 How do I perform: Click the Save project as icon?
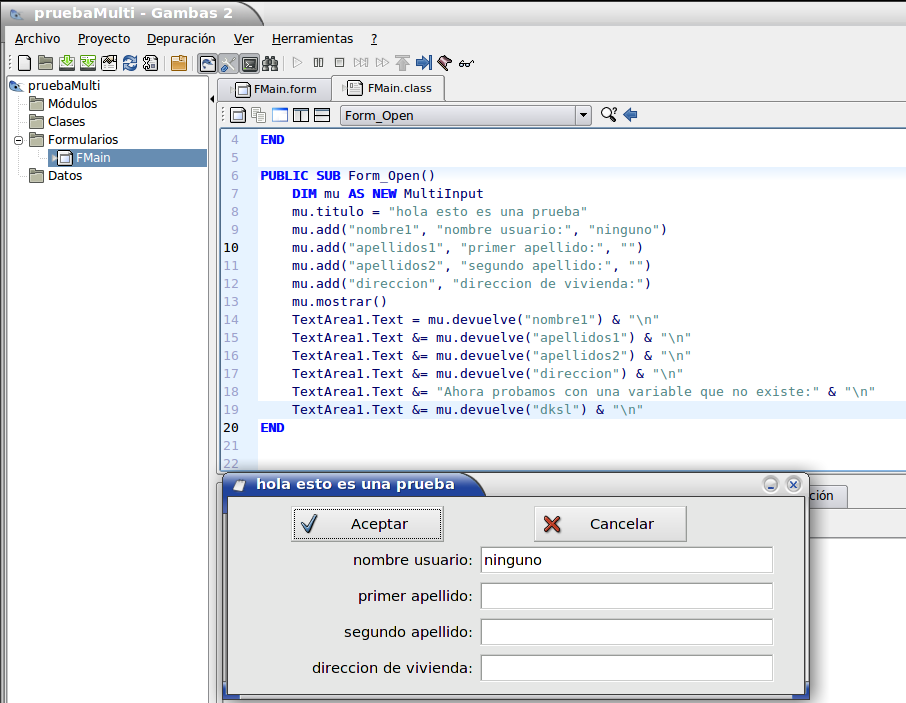(x=88, y=63)
